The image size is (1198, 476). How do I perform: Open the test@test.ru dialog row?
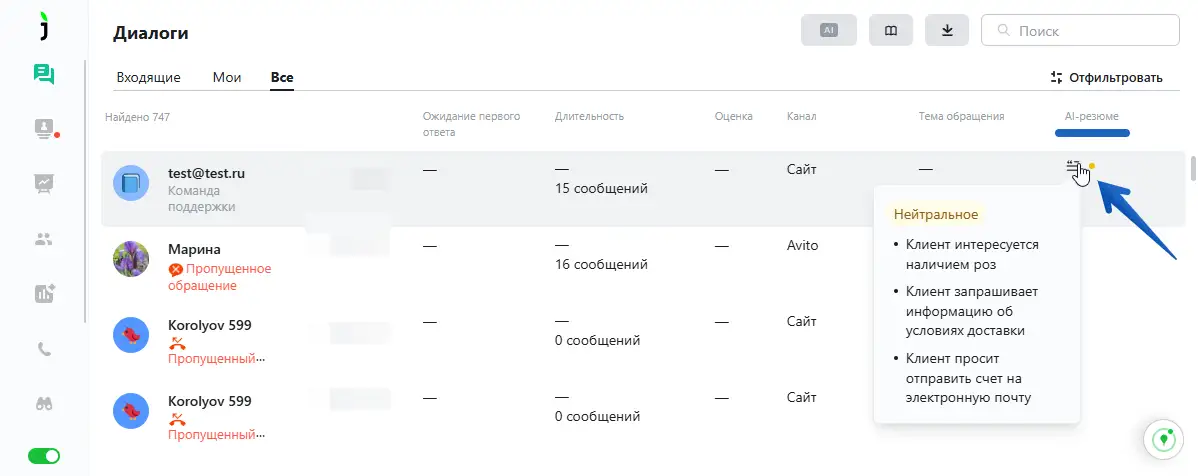(206, 173)
